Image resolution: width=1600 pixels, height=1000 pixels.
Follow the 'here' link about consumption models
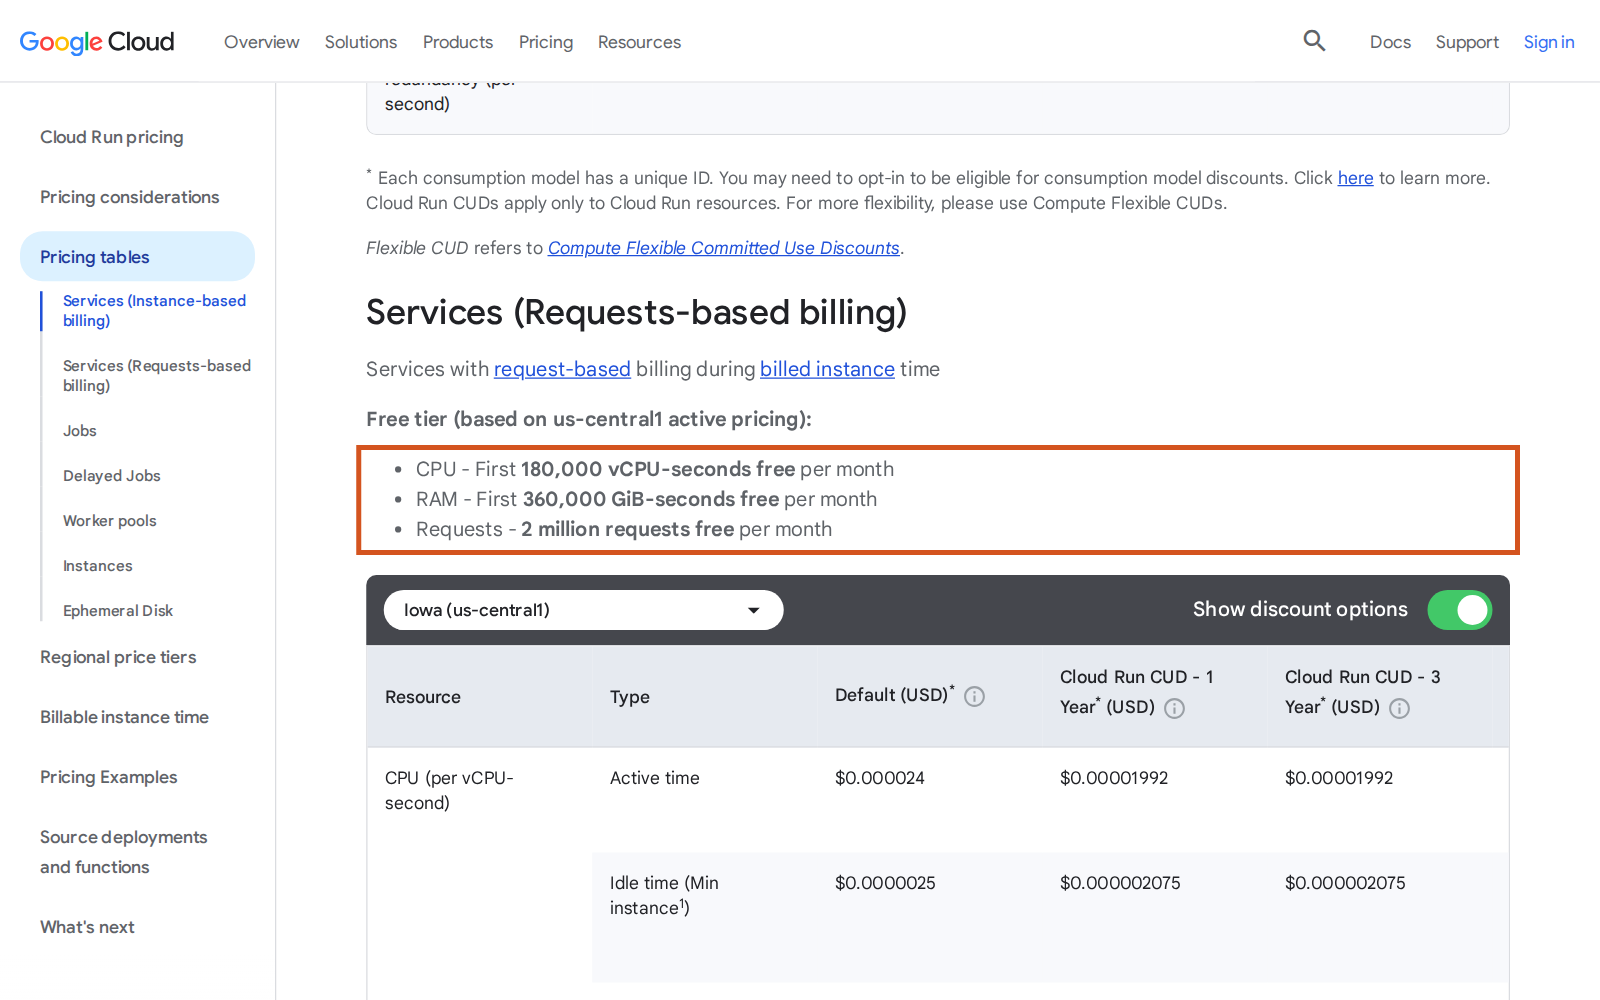1355,178
